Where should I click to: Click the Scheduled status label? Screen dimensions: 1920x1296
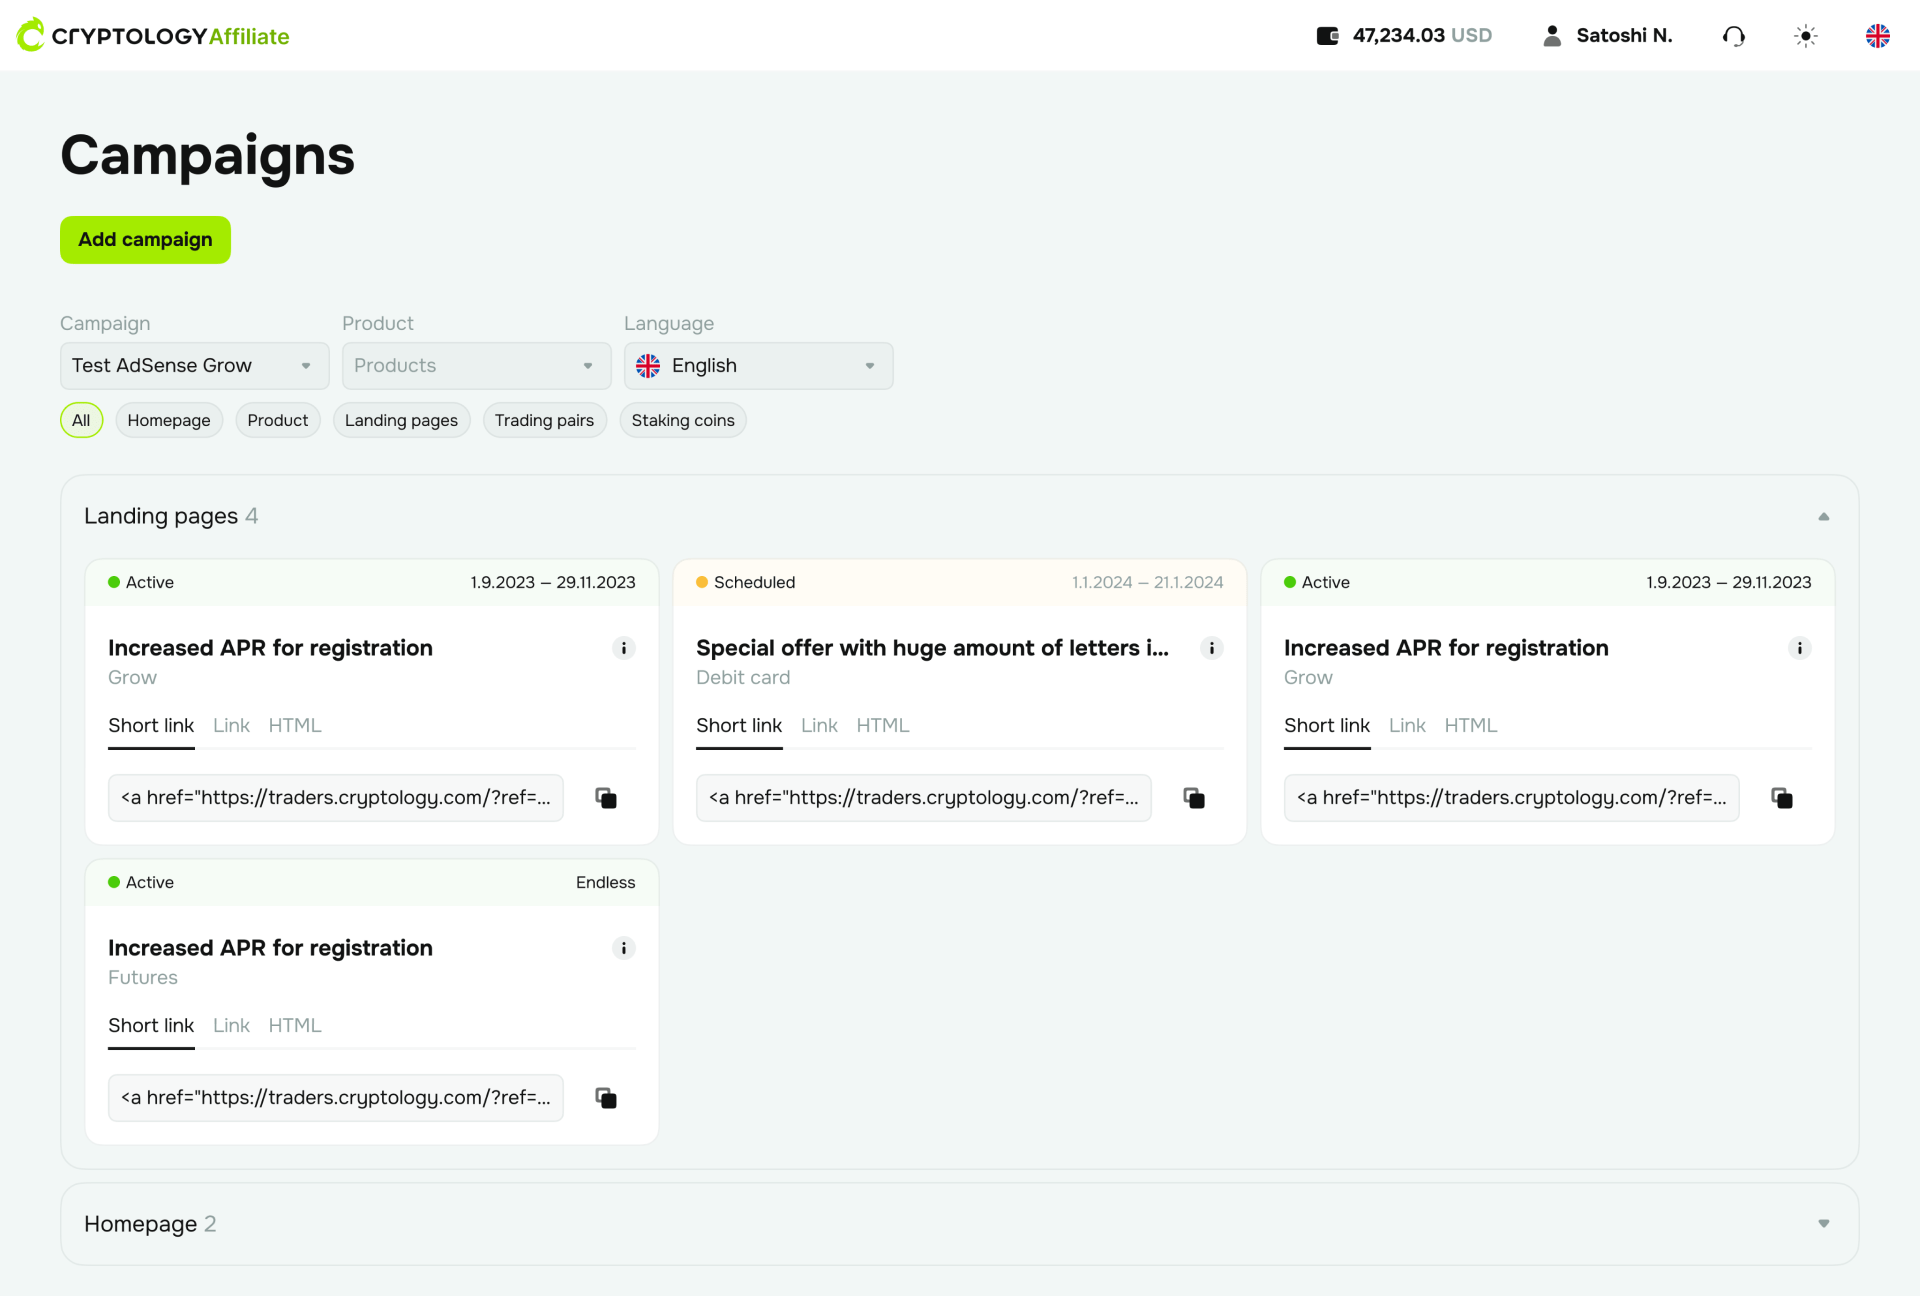pos(754,583)
